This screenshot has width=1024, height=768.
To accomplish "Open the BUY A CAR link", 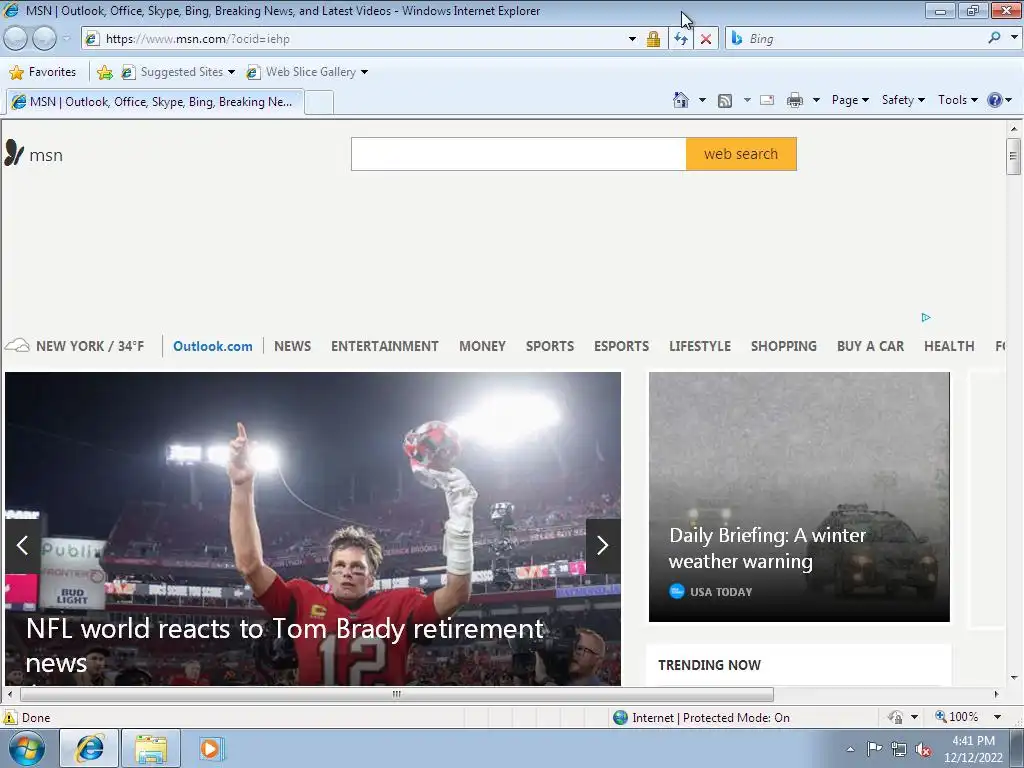I will tap(871, 346).
